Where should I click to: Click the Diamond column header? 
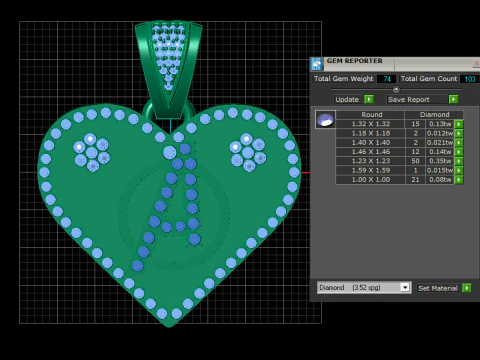click(434, 115)
